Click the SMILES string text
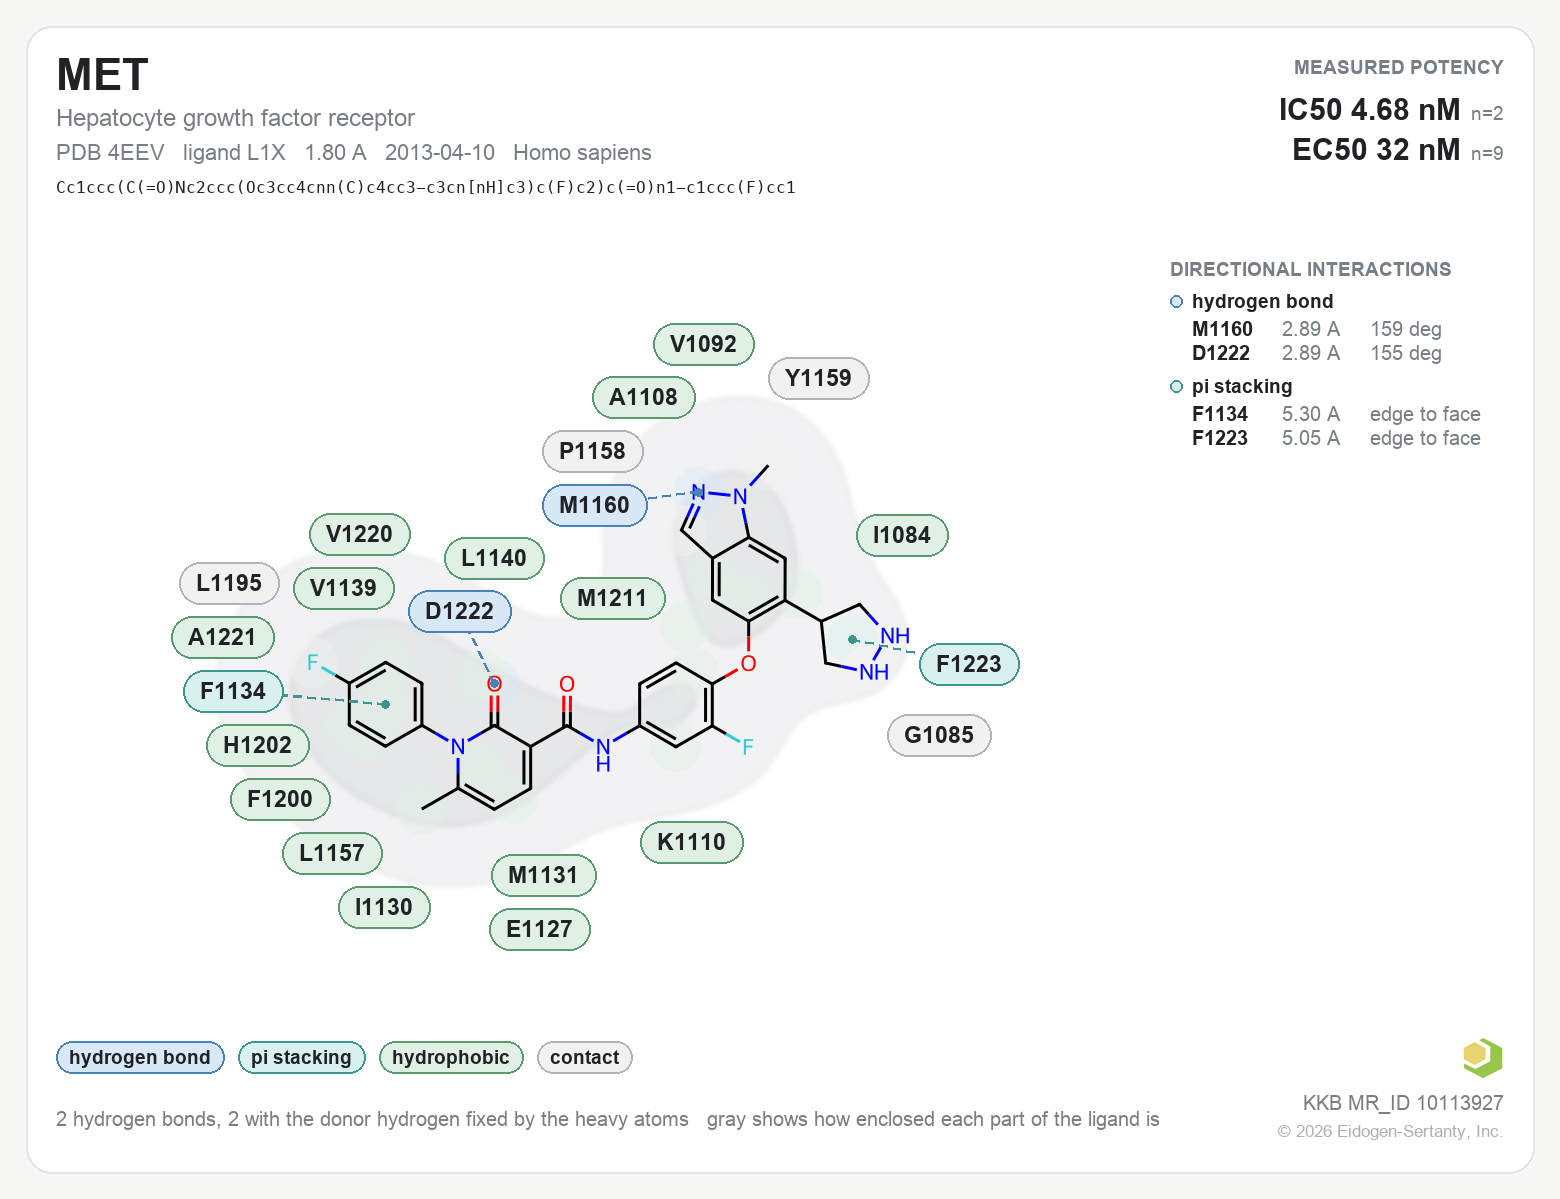Screen dimensions: 1560x1199 pos(426,187)
